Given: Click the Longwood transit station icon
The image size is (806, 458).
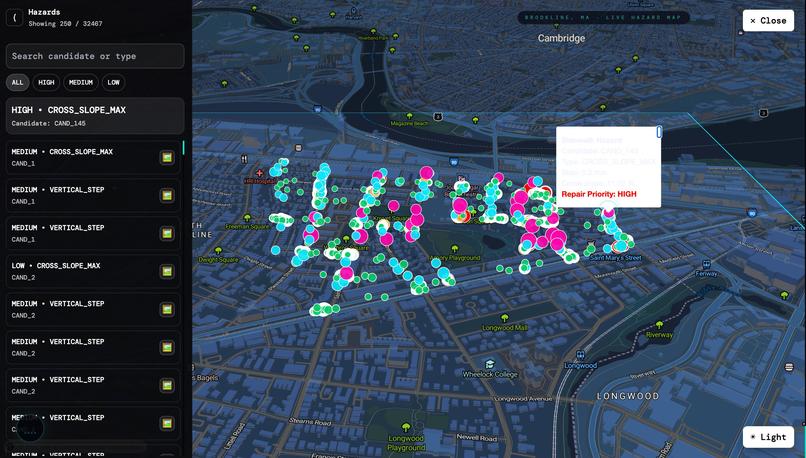Looking at the screenshot, I should coord(580,355).
